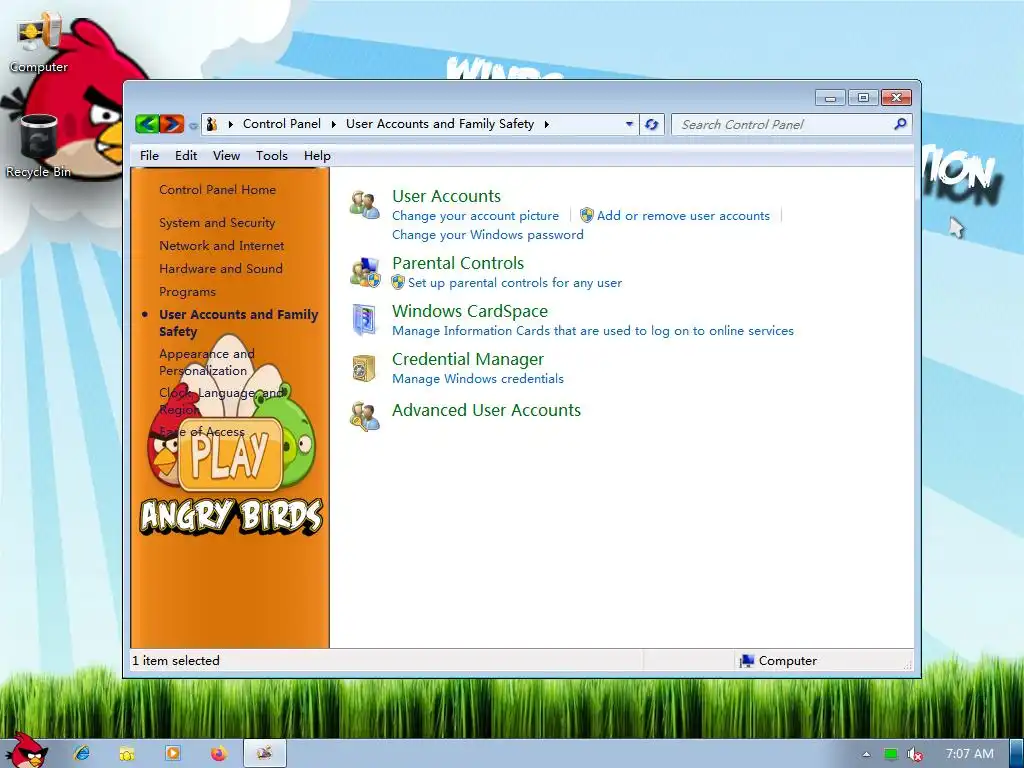Click Set up parental controls for any user
The width and height of the screenshot is (1024, 768).
click(515, 283)
